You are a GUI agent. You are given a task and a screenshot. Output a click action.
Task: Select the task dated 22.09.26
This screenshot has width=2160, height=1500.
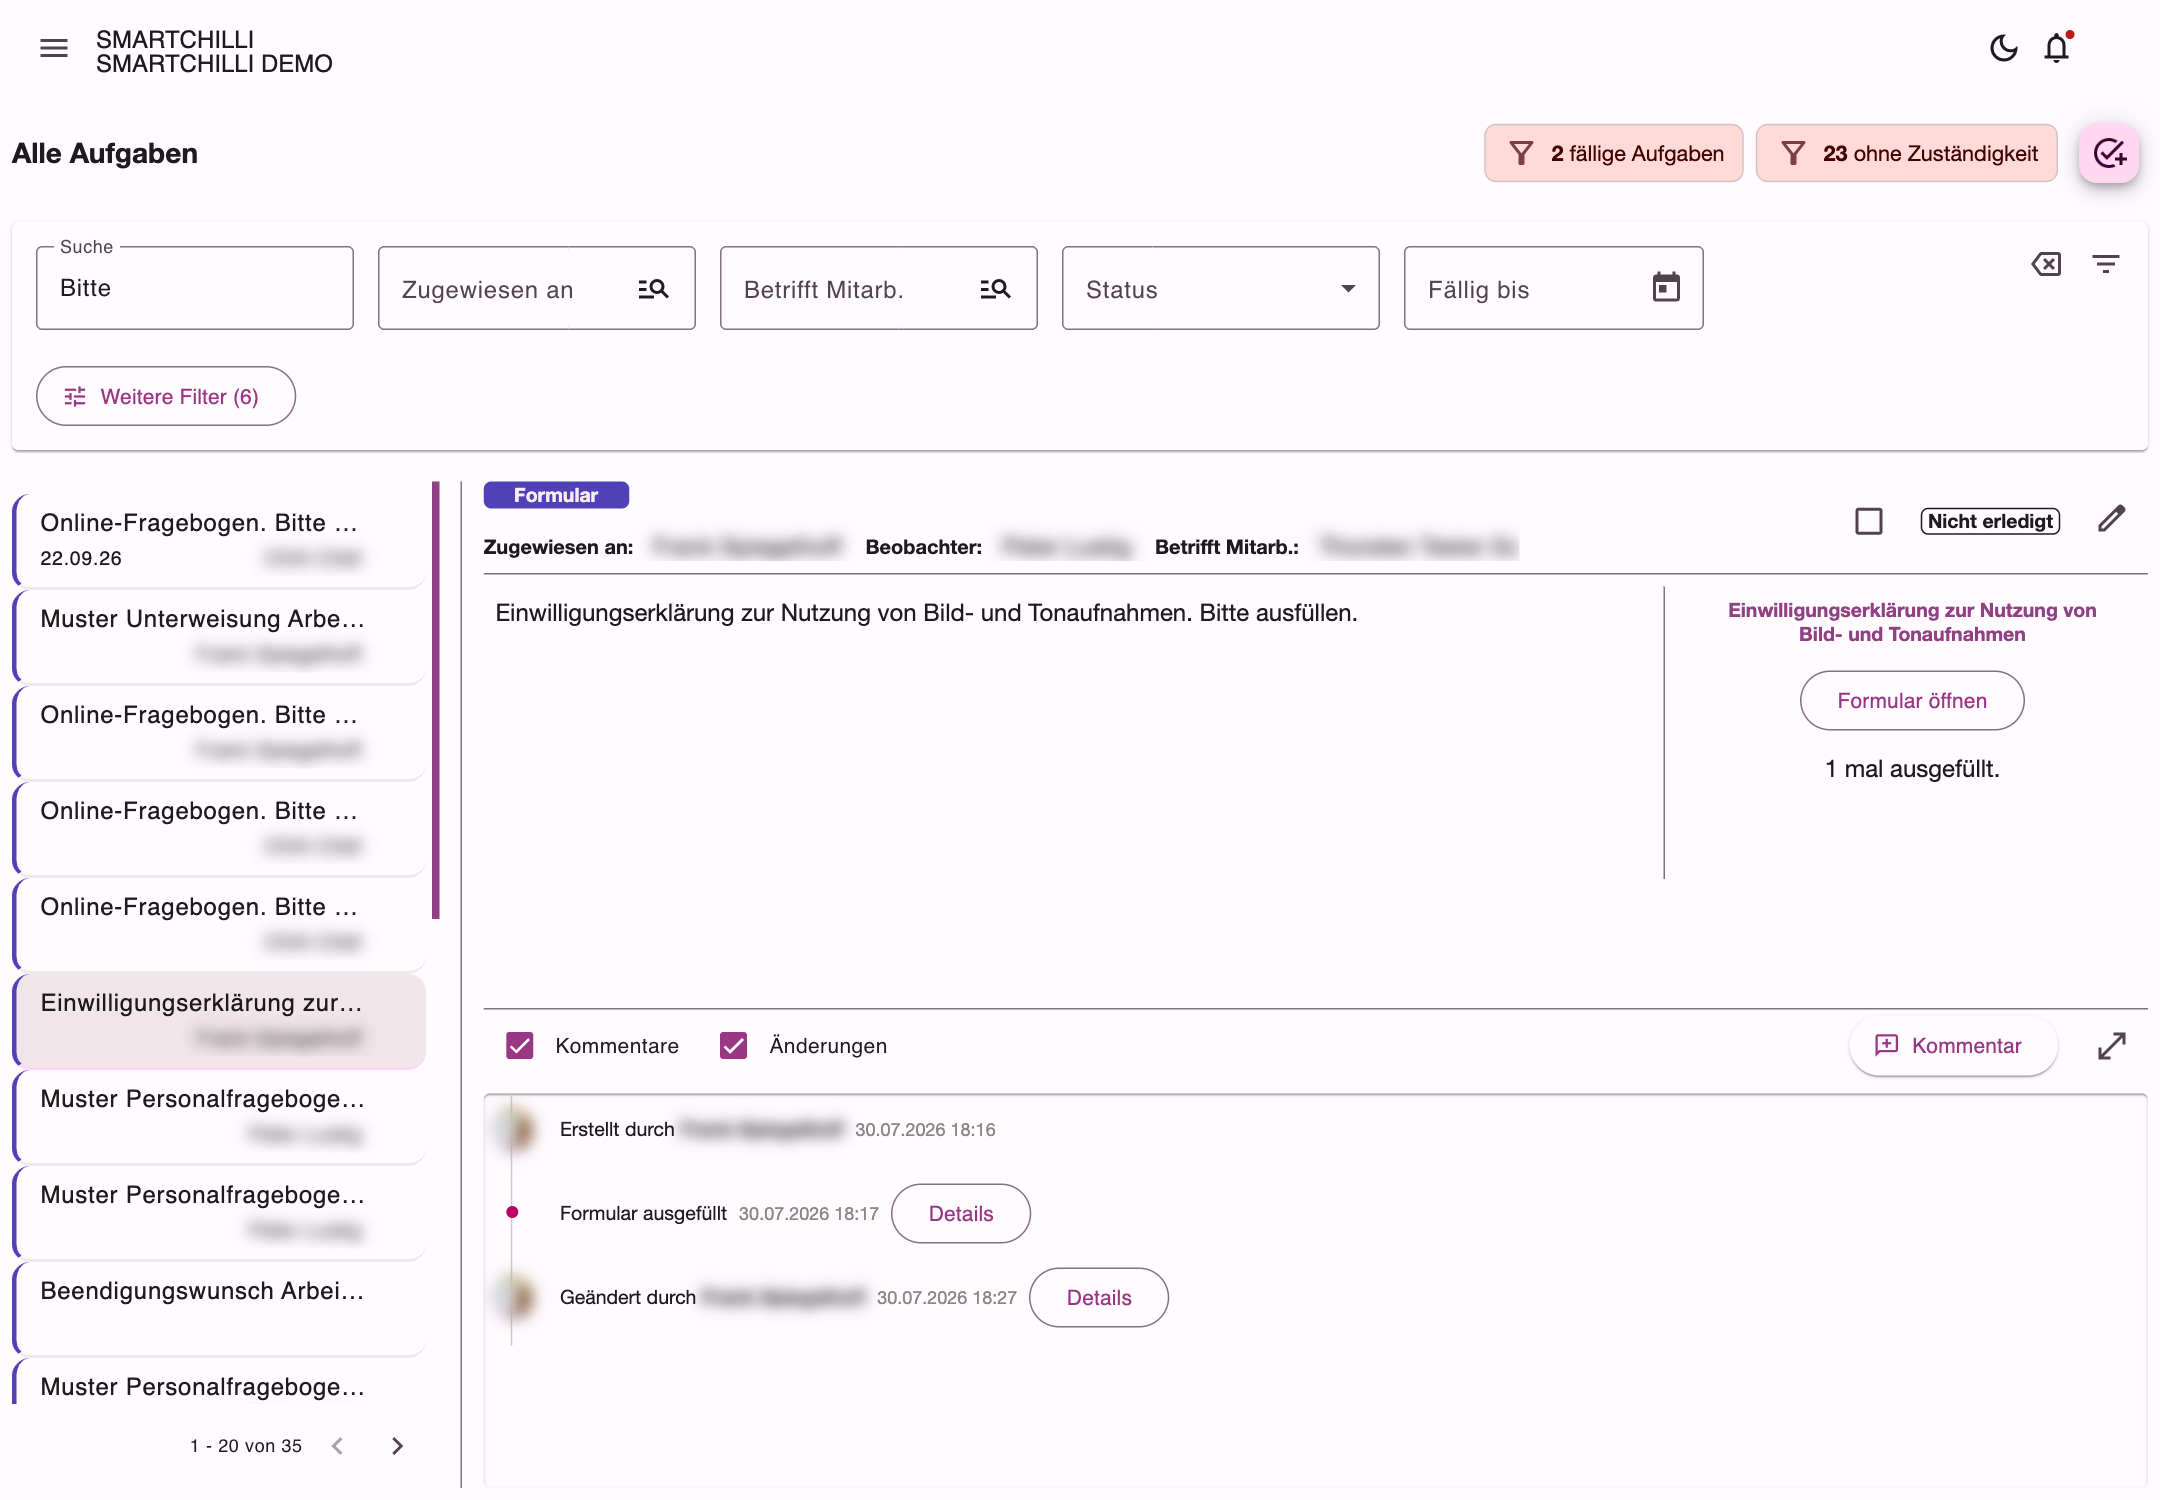pyautogui.click(x=219, y=540)
